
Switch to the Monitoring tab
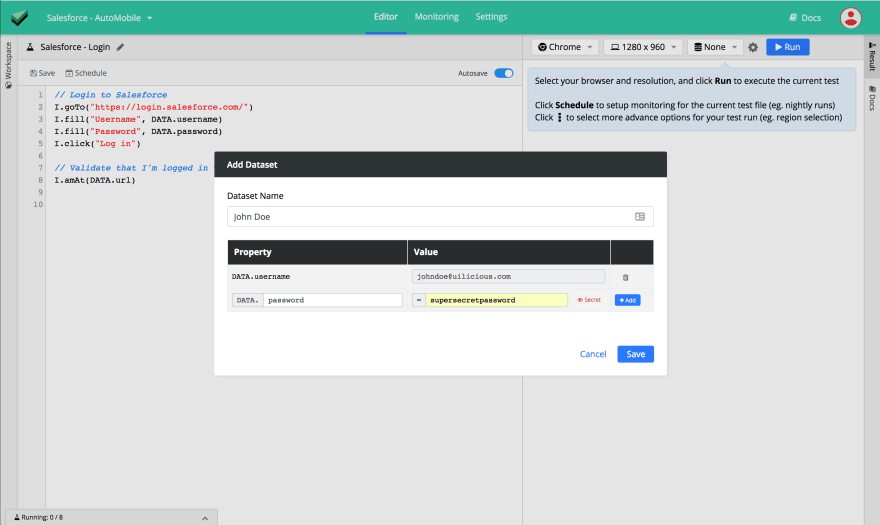coord(437,17)
